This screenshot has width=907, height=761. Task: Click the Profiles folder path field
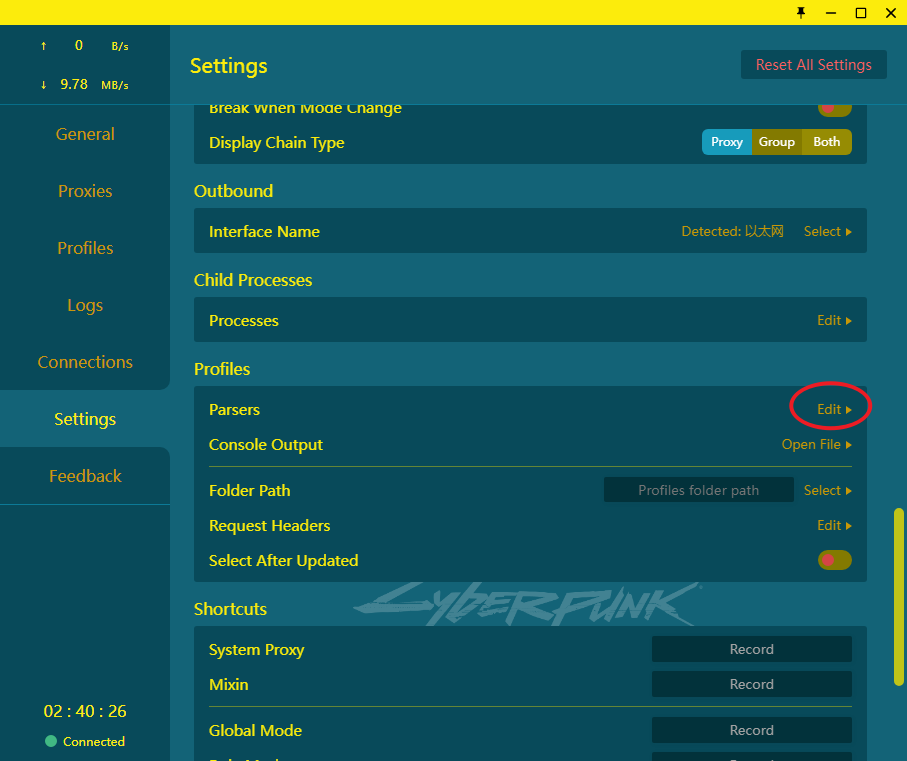pyautogui.click(x=698, y=490)
